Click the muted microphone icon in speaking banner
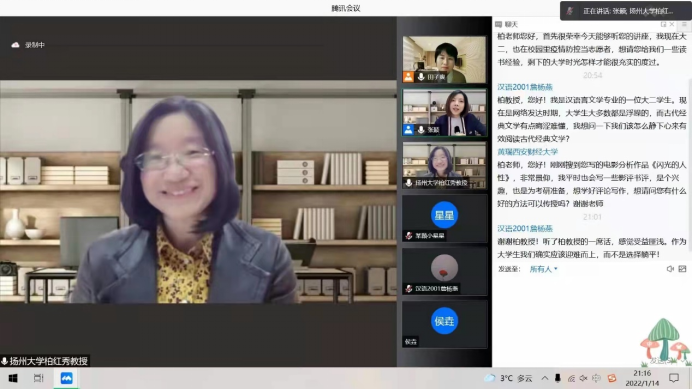The height and width of the screenshot is (390, 693). (x=570, y=11)
